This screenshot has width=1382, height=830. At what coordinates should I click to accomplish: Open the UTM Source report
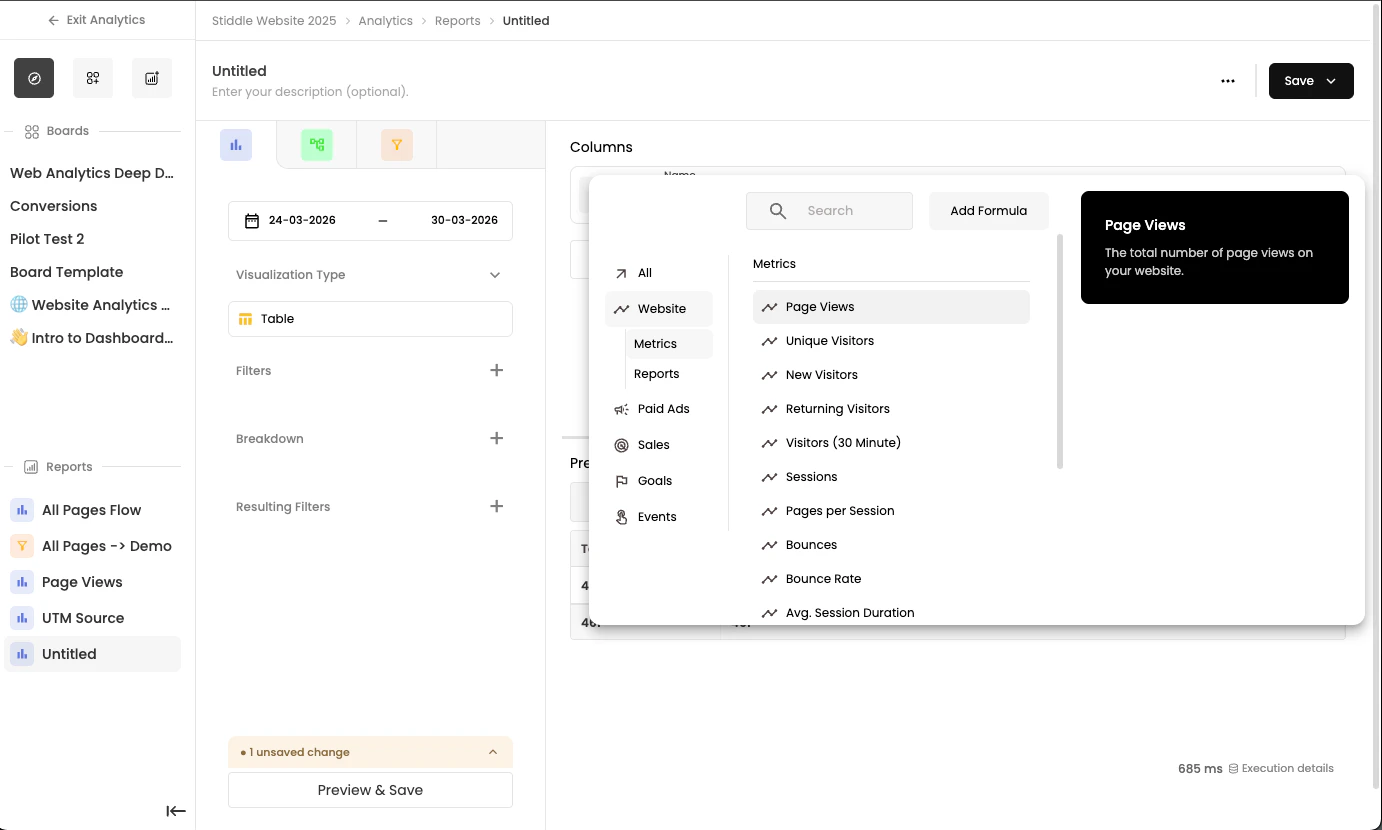[x=92, y=618]
